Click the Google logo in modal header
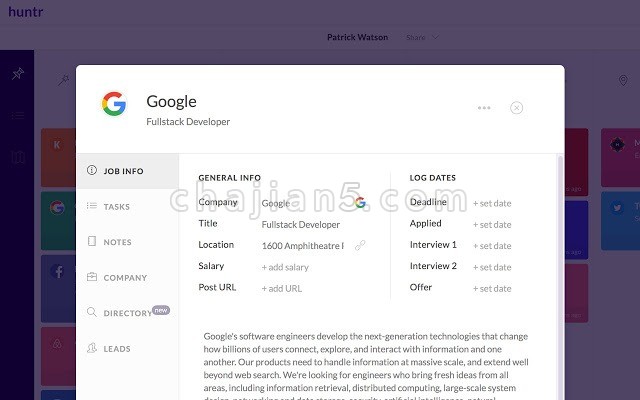The height and width of the screenshot is (400, 640). pyautogui.click(x=114, y=104)
